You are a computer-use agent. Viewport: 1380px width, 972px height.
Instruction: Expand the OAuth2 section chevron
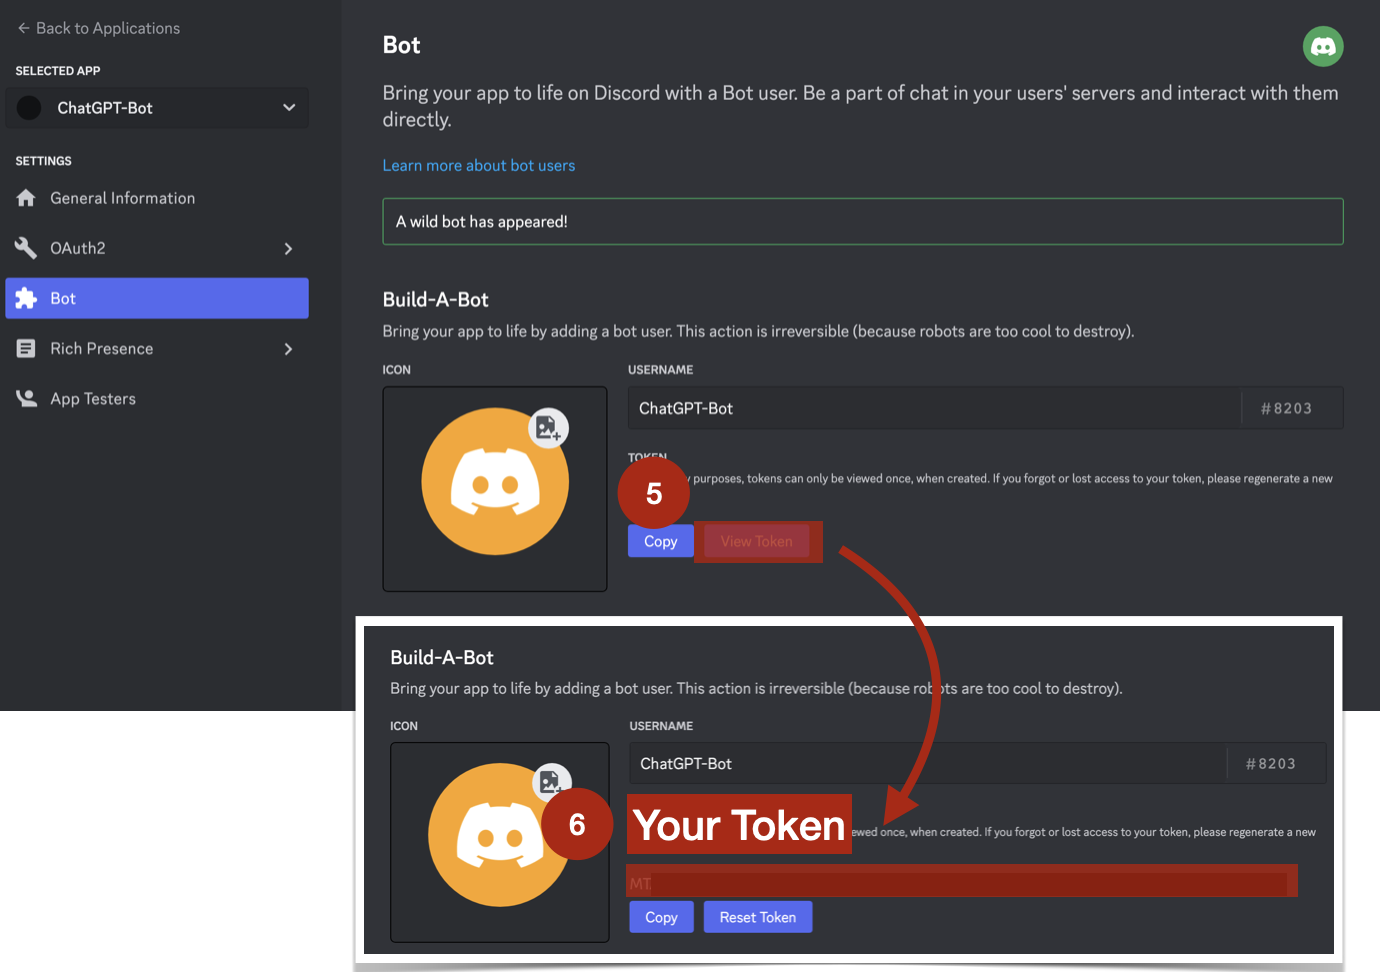click(289, 248)
